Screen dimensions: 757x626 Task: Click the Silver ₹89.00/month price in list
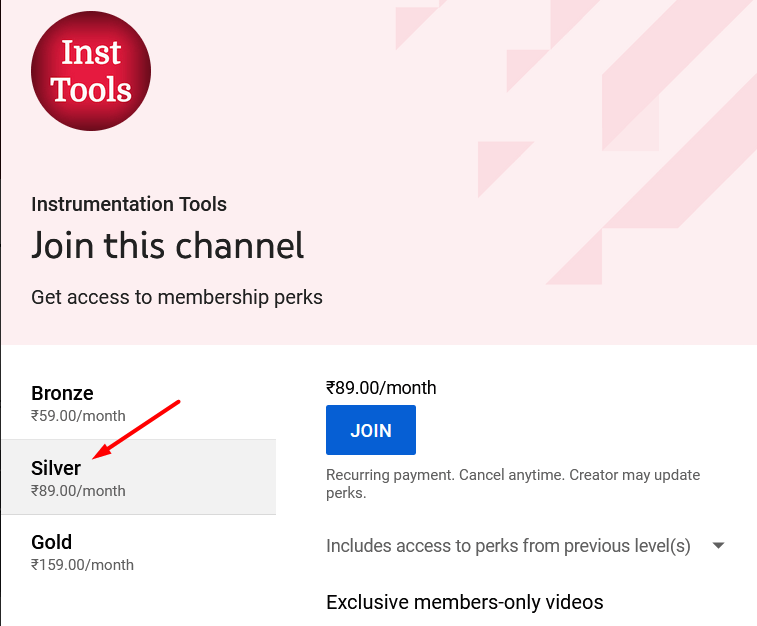coord(78,491)
